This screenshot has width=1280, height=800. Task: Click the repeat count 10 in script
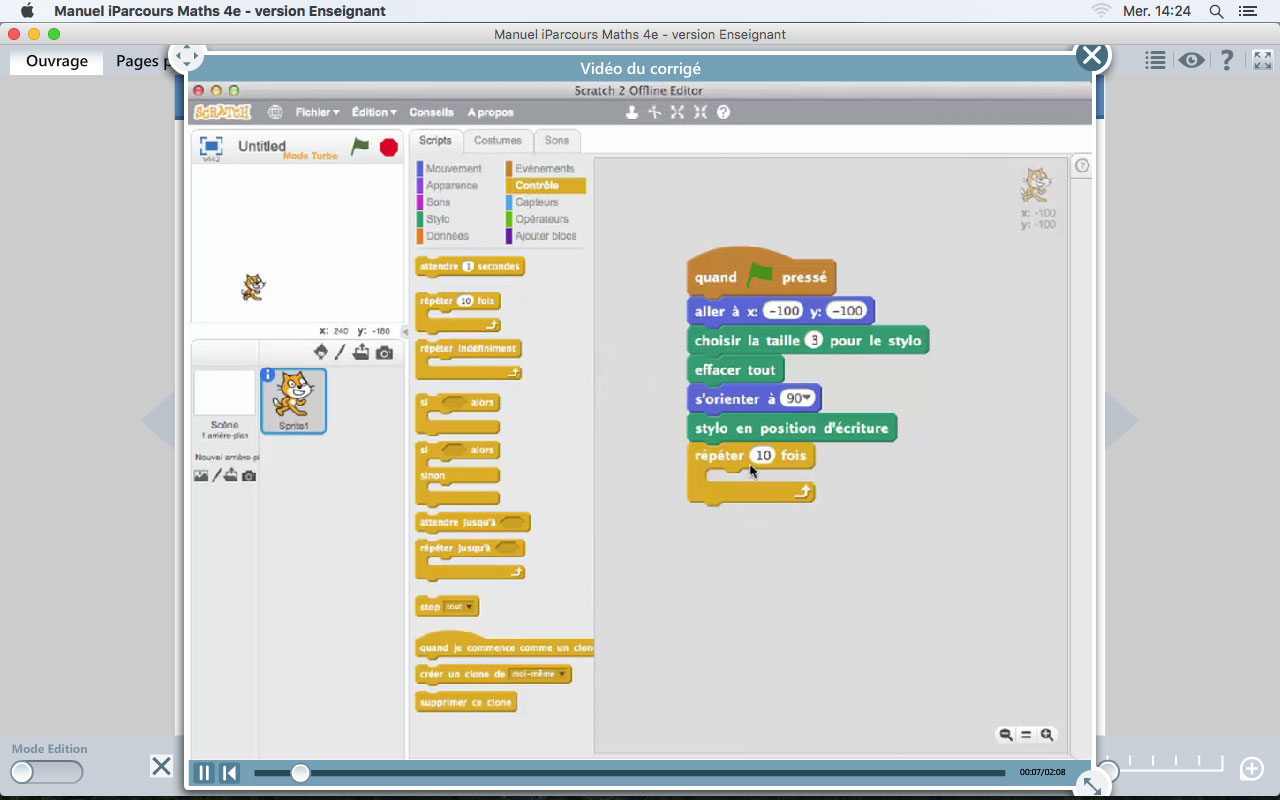tap(763, 455)
